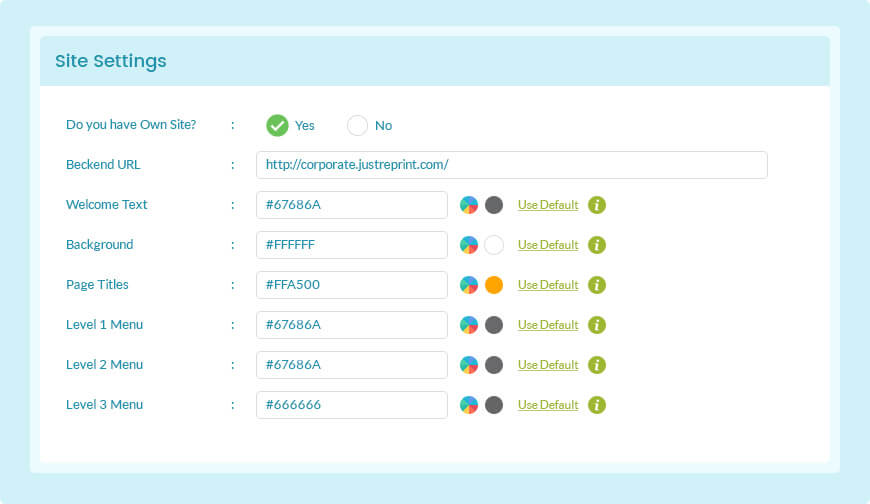This screenshot has width=870, height=504.
Task: Click the 'Welcome Text' label
Action: click(107, 205)
